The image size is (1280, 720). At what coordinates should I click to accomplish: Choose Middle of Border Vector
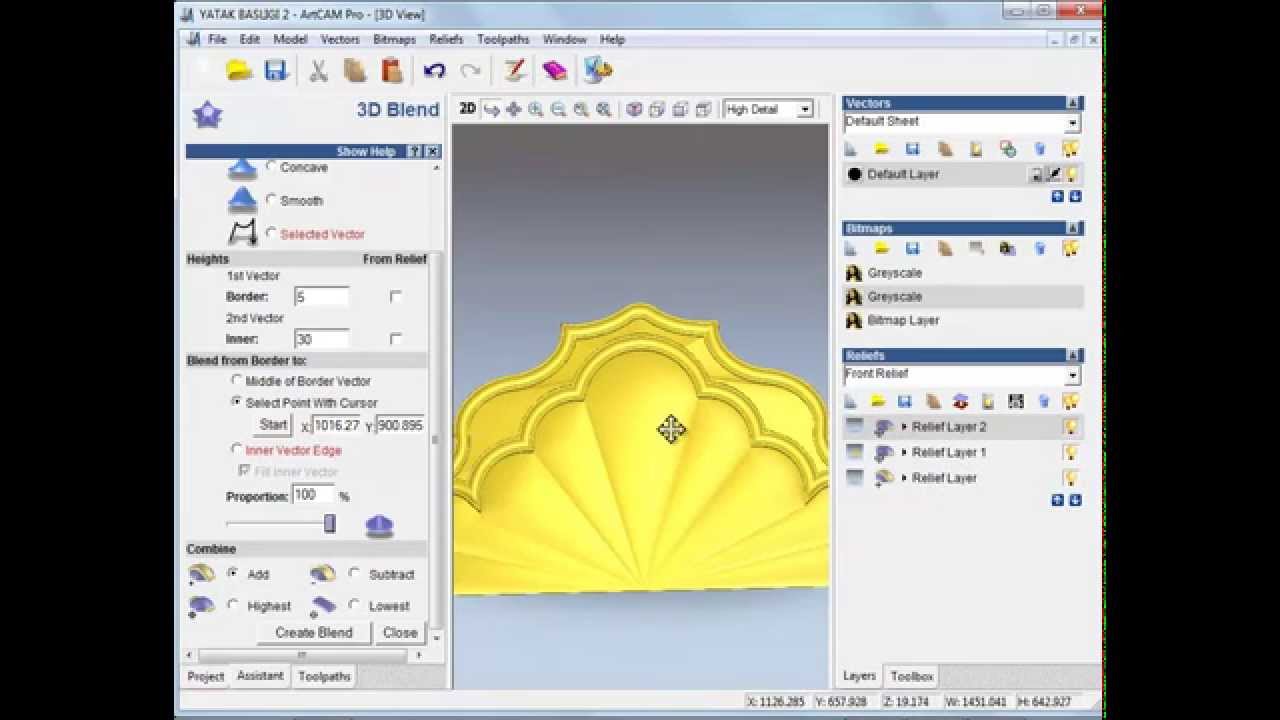coord(236,381)
